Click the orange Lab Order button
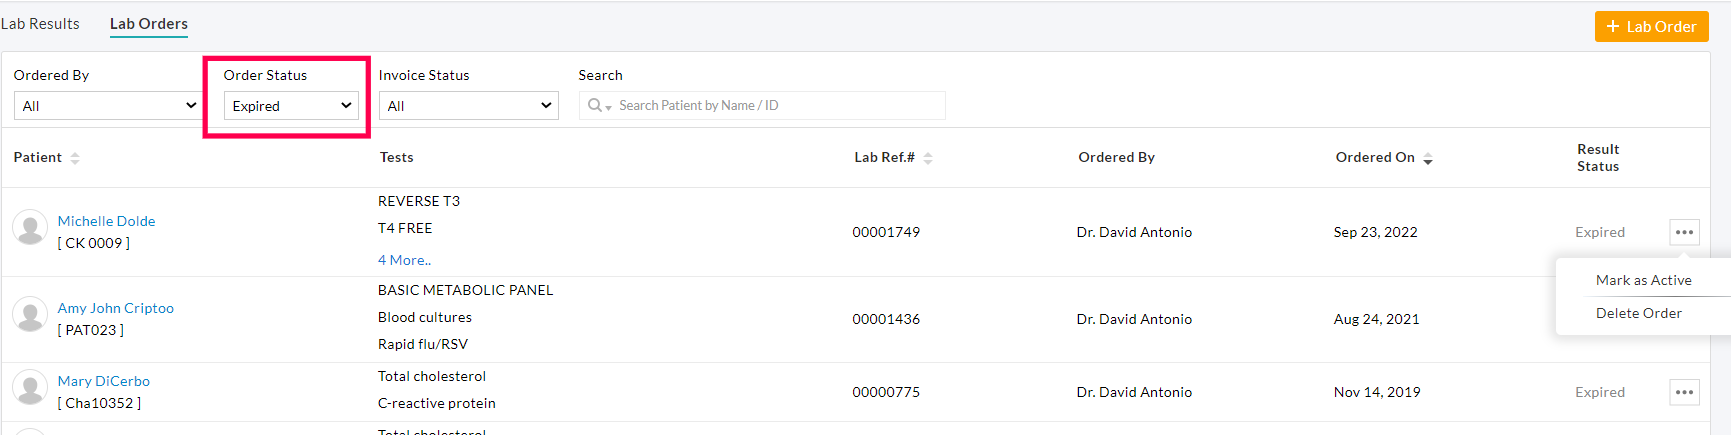This screenshot has height=435, width=1731. pos(1651,27)
